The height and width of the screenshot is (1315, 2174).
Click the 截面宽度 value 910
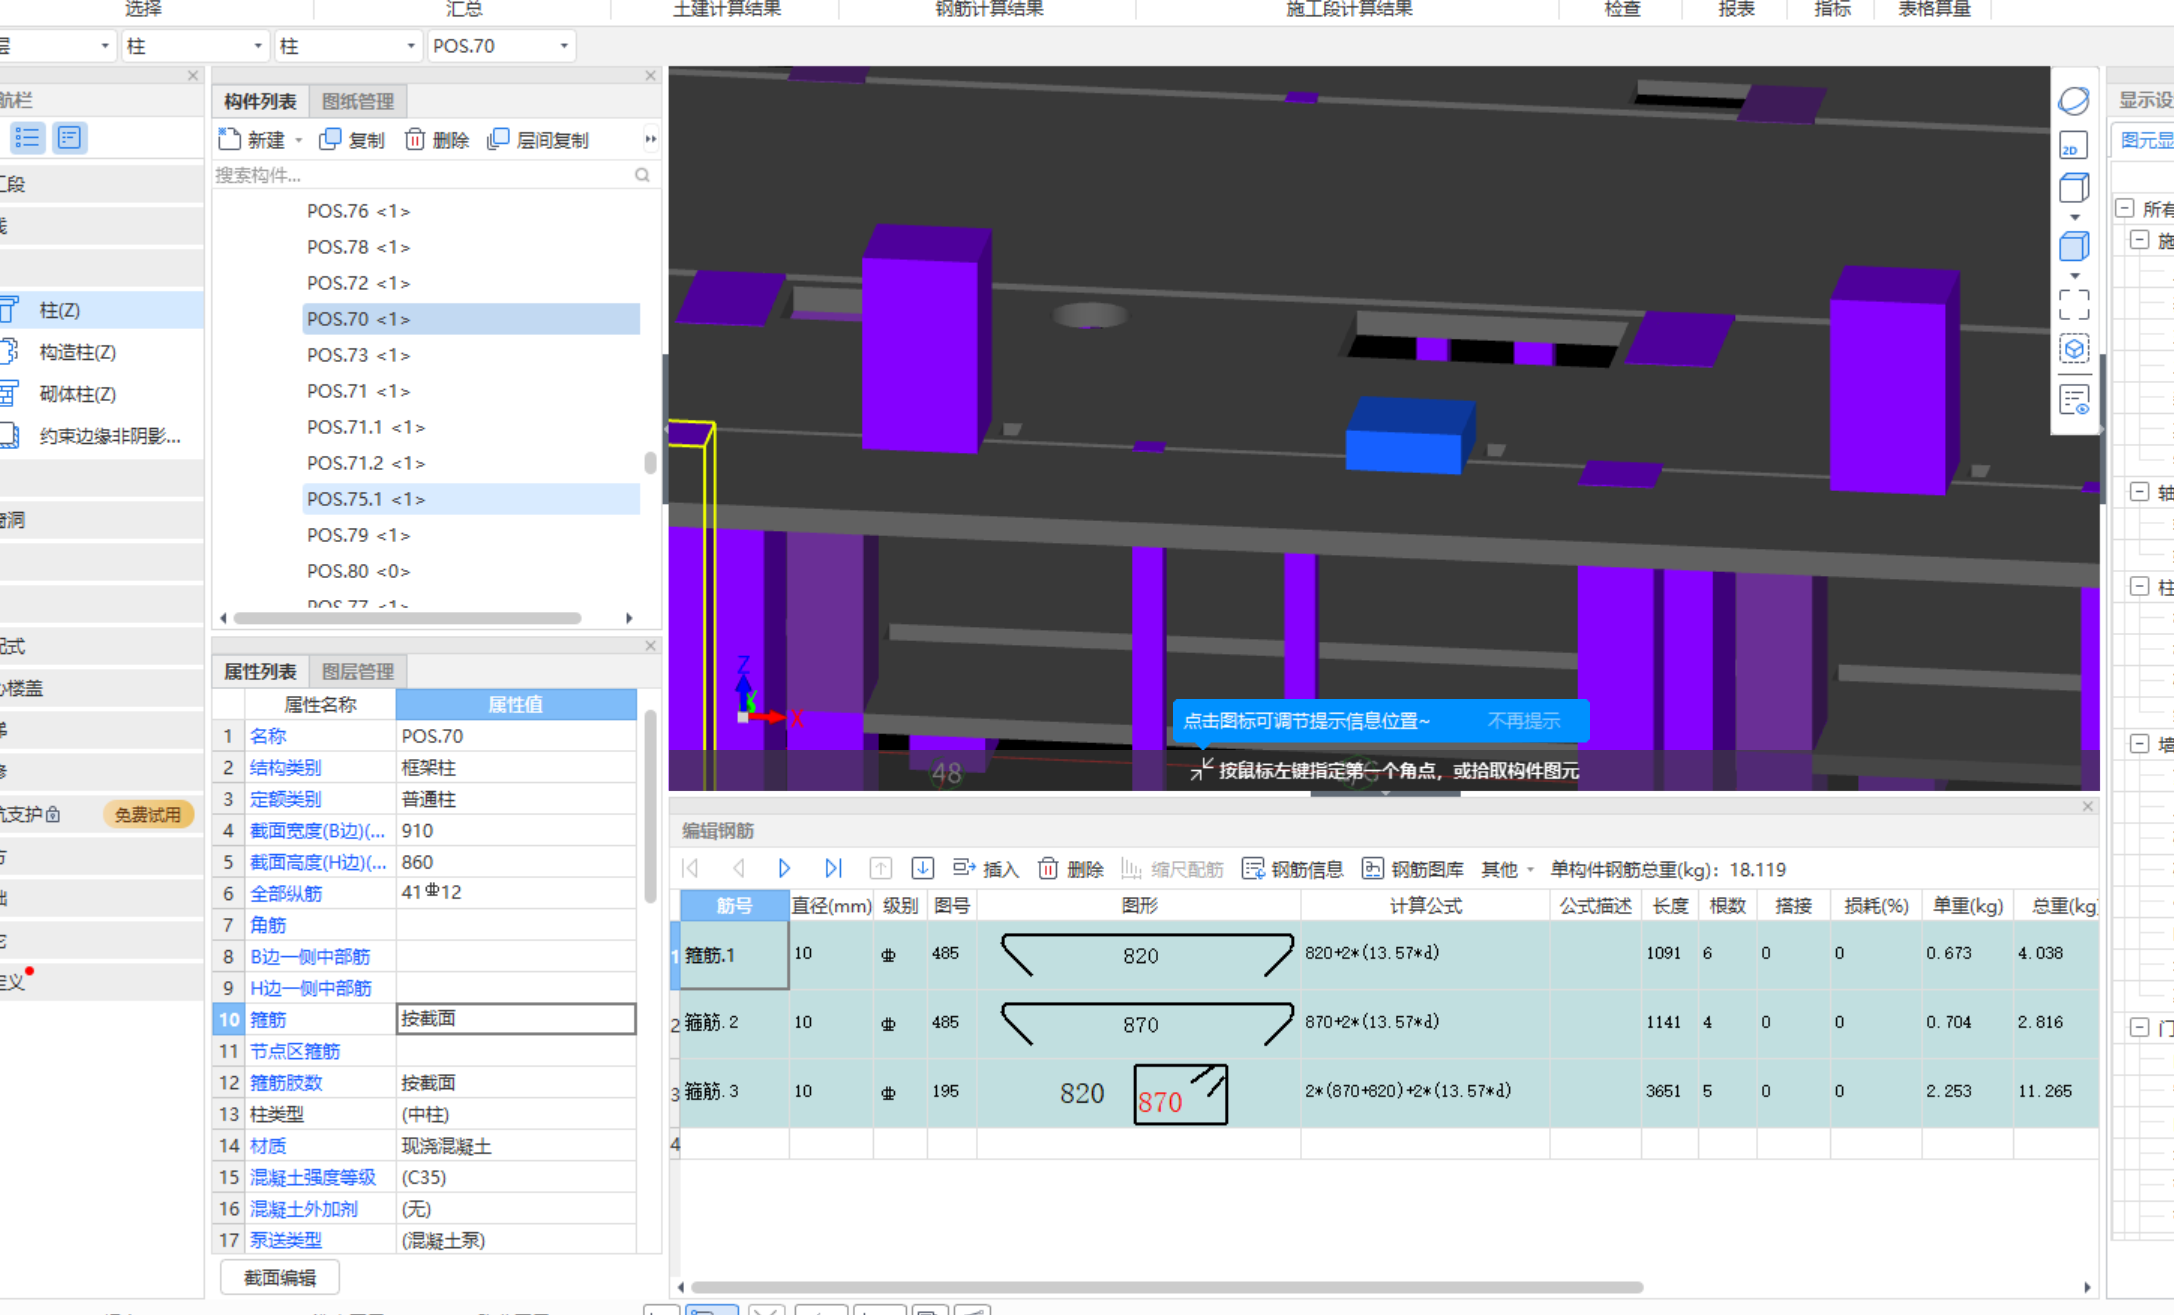tap(516, 830)
